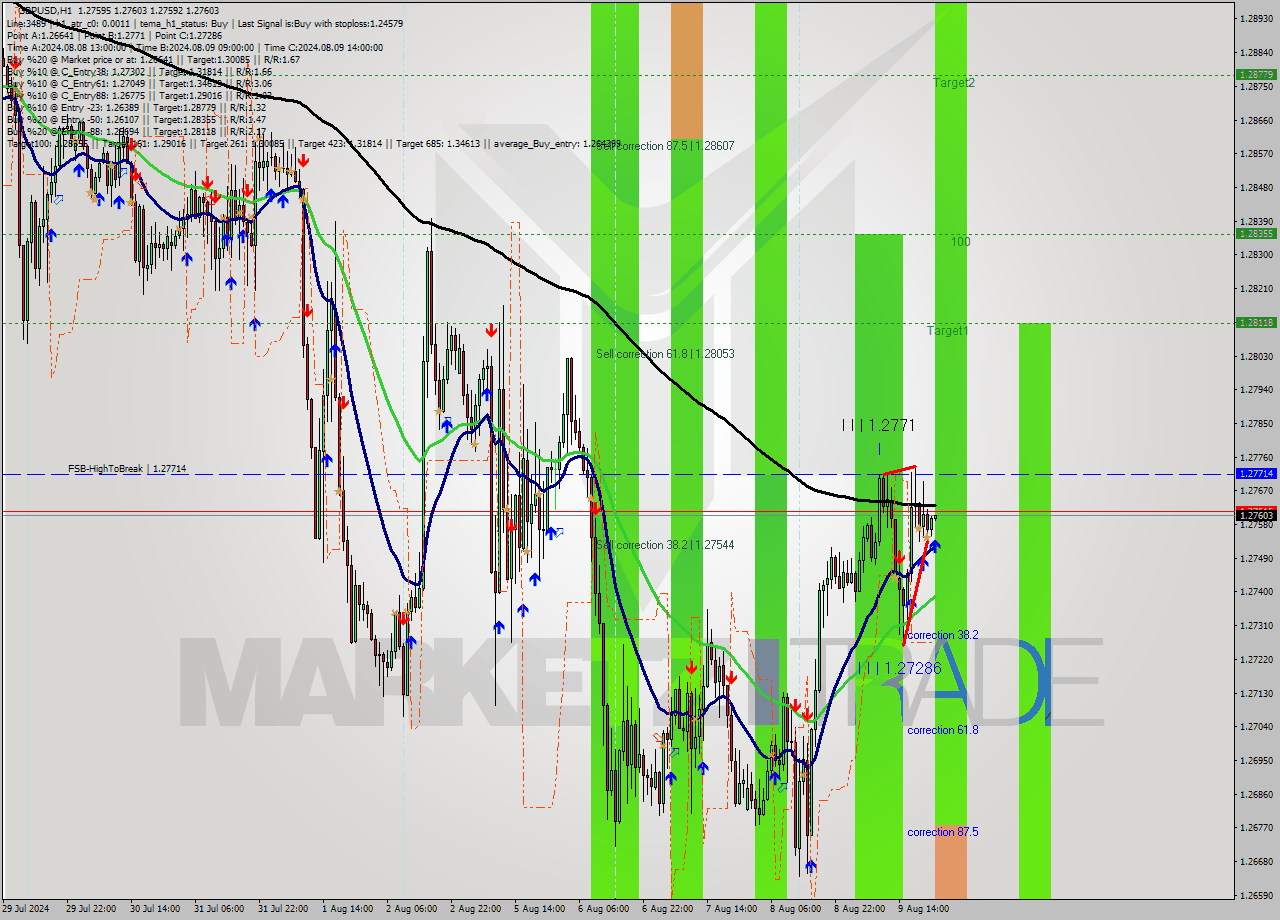Select the 1.26590 price axis label

1255,895
